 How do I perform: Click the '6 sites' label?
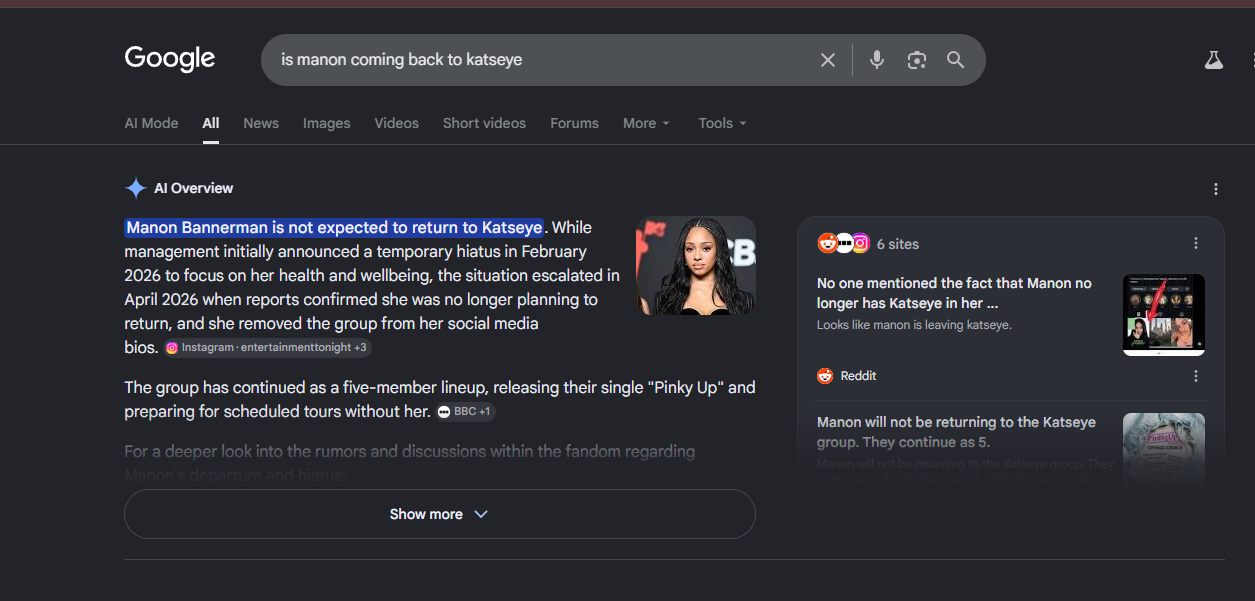(898, 244)
